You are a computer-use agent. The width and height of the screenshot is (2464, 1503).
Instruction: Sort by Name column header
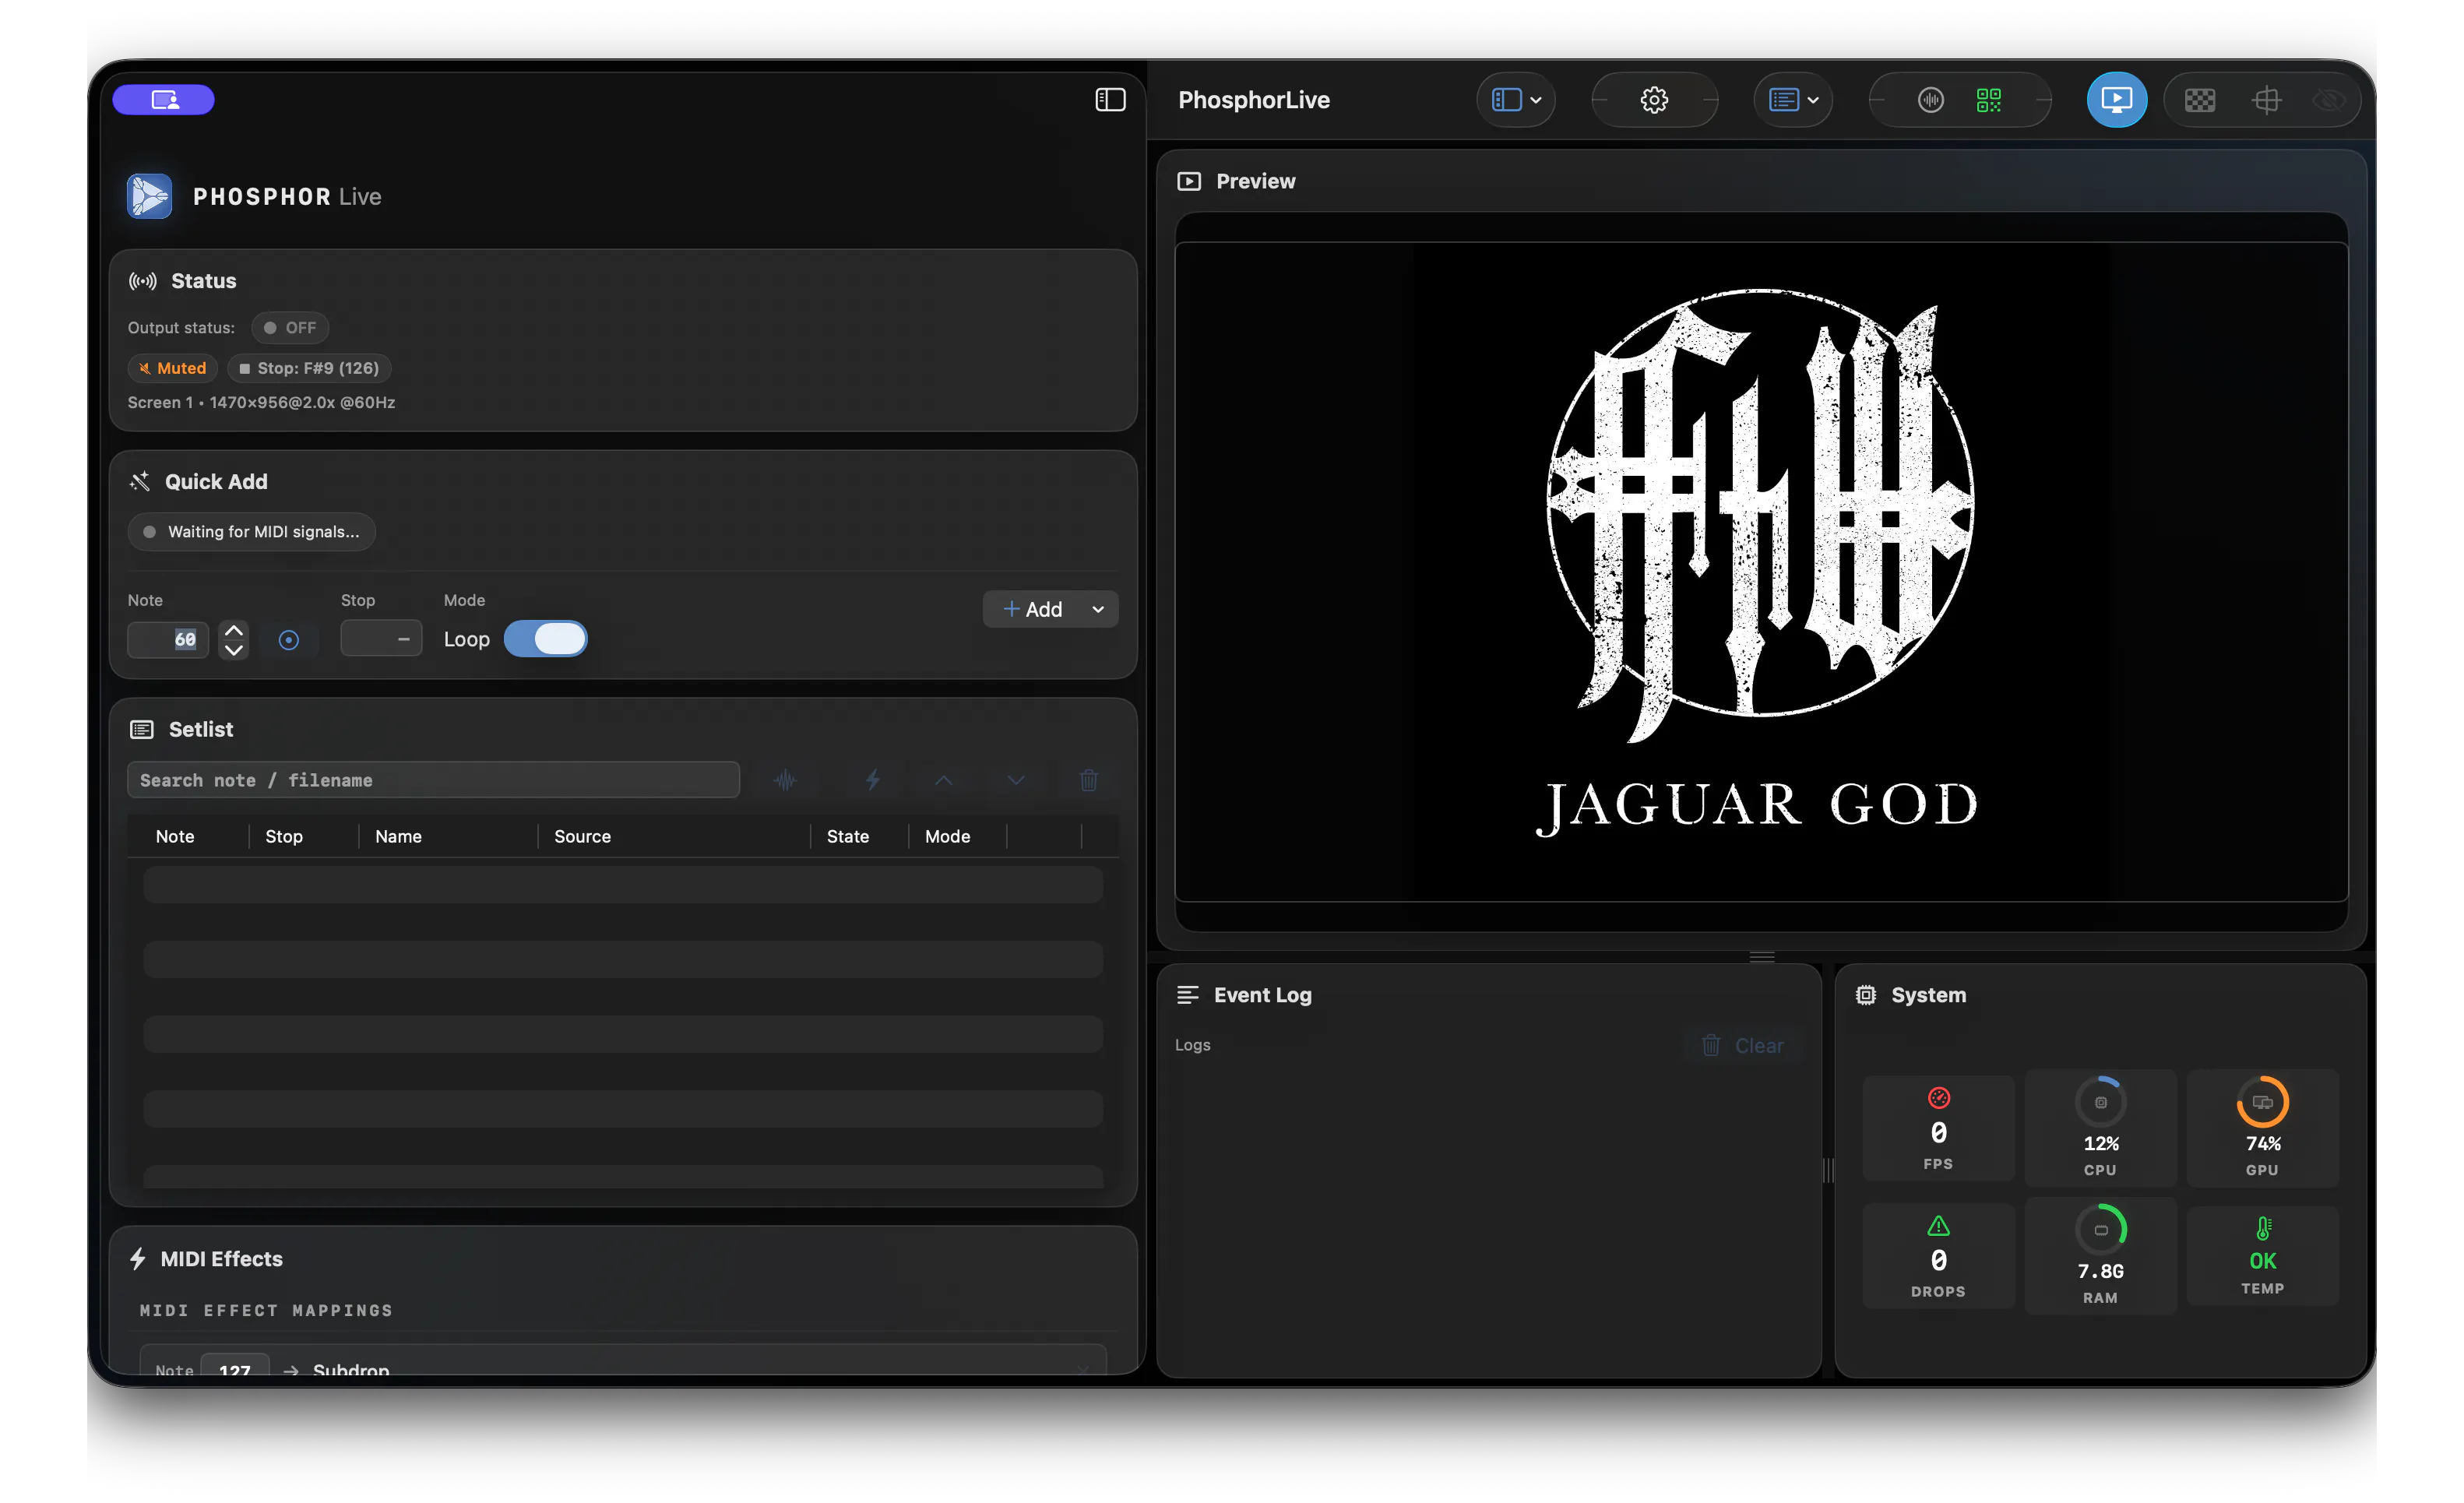pyautogui.click(x=398, y=837)
